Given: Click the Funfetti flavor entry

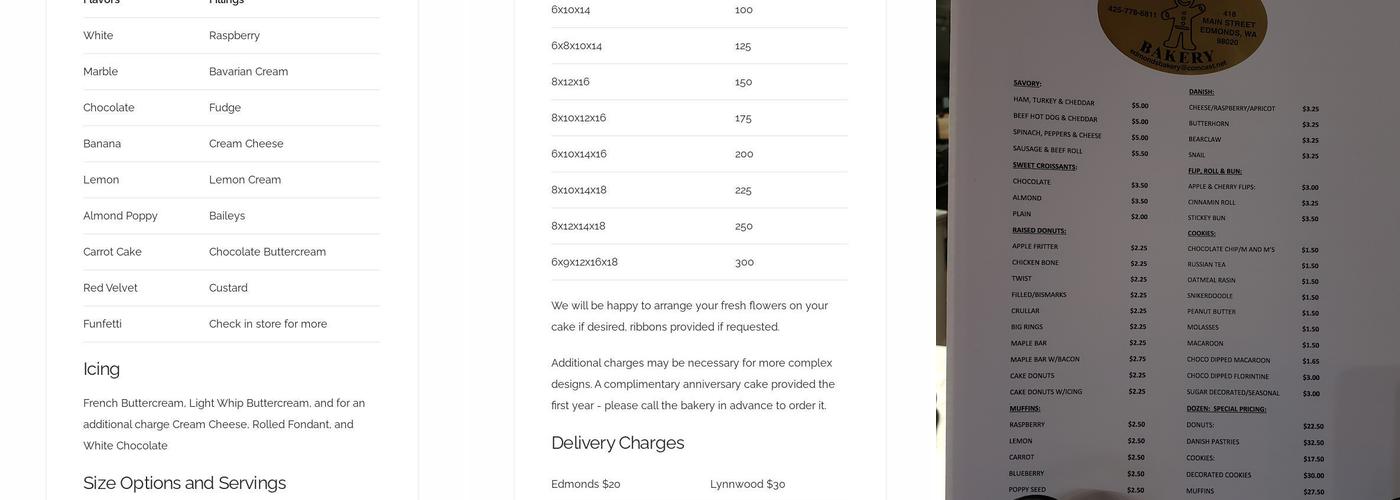Looking at the screenshot, I should [x=102, y=324].
